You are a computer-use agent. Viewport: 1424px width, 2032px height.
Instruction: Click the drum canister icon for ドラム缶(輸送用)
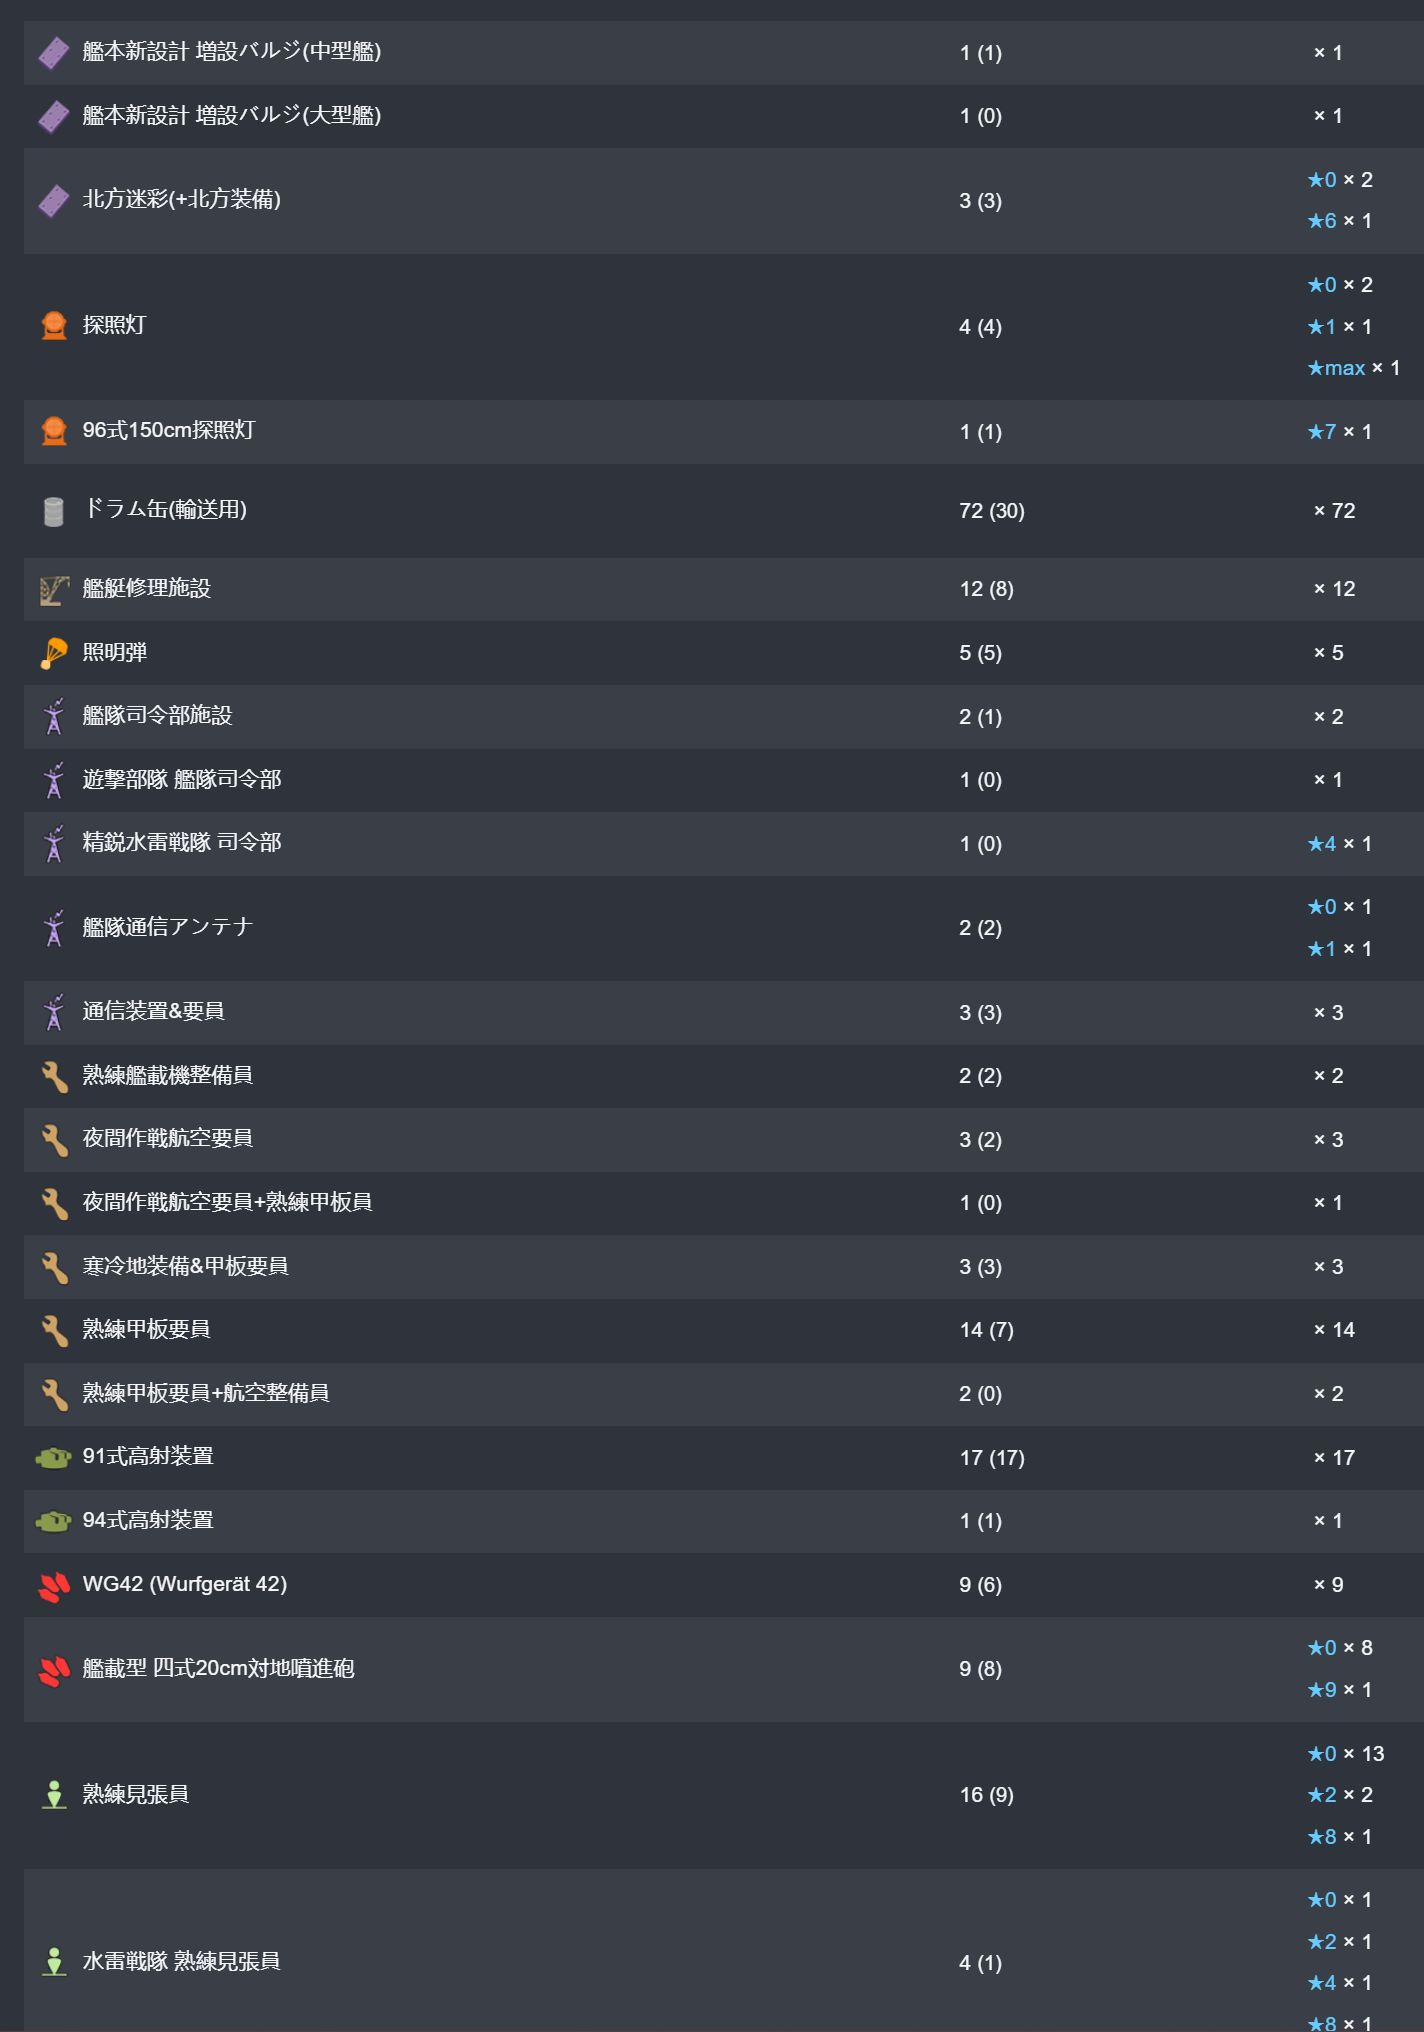54,511
